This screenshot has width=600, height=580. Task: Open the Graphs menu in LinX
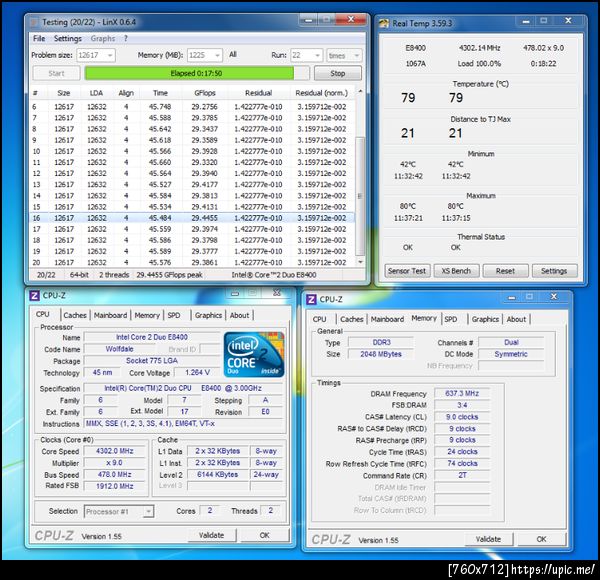[103, 38]
